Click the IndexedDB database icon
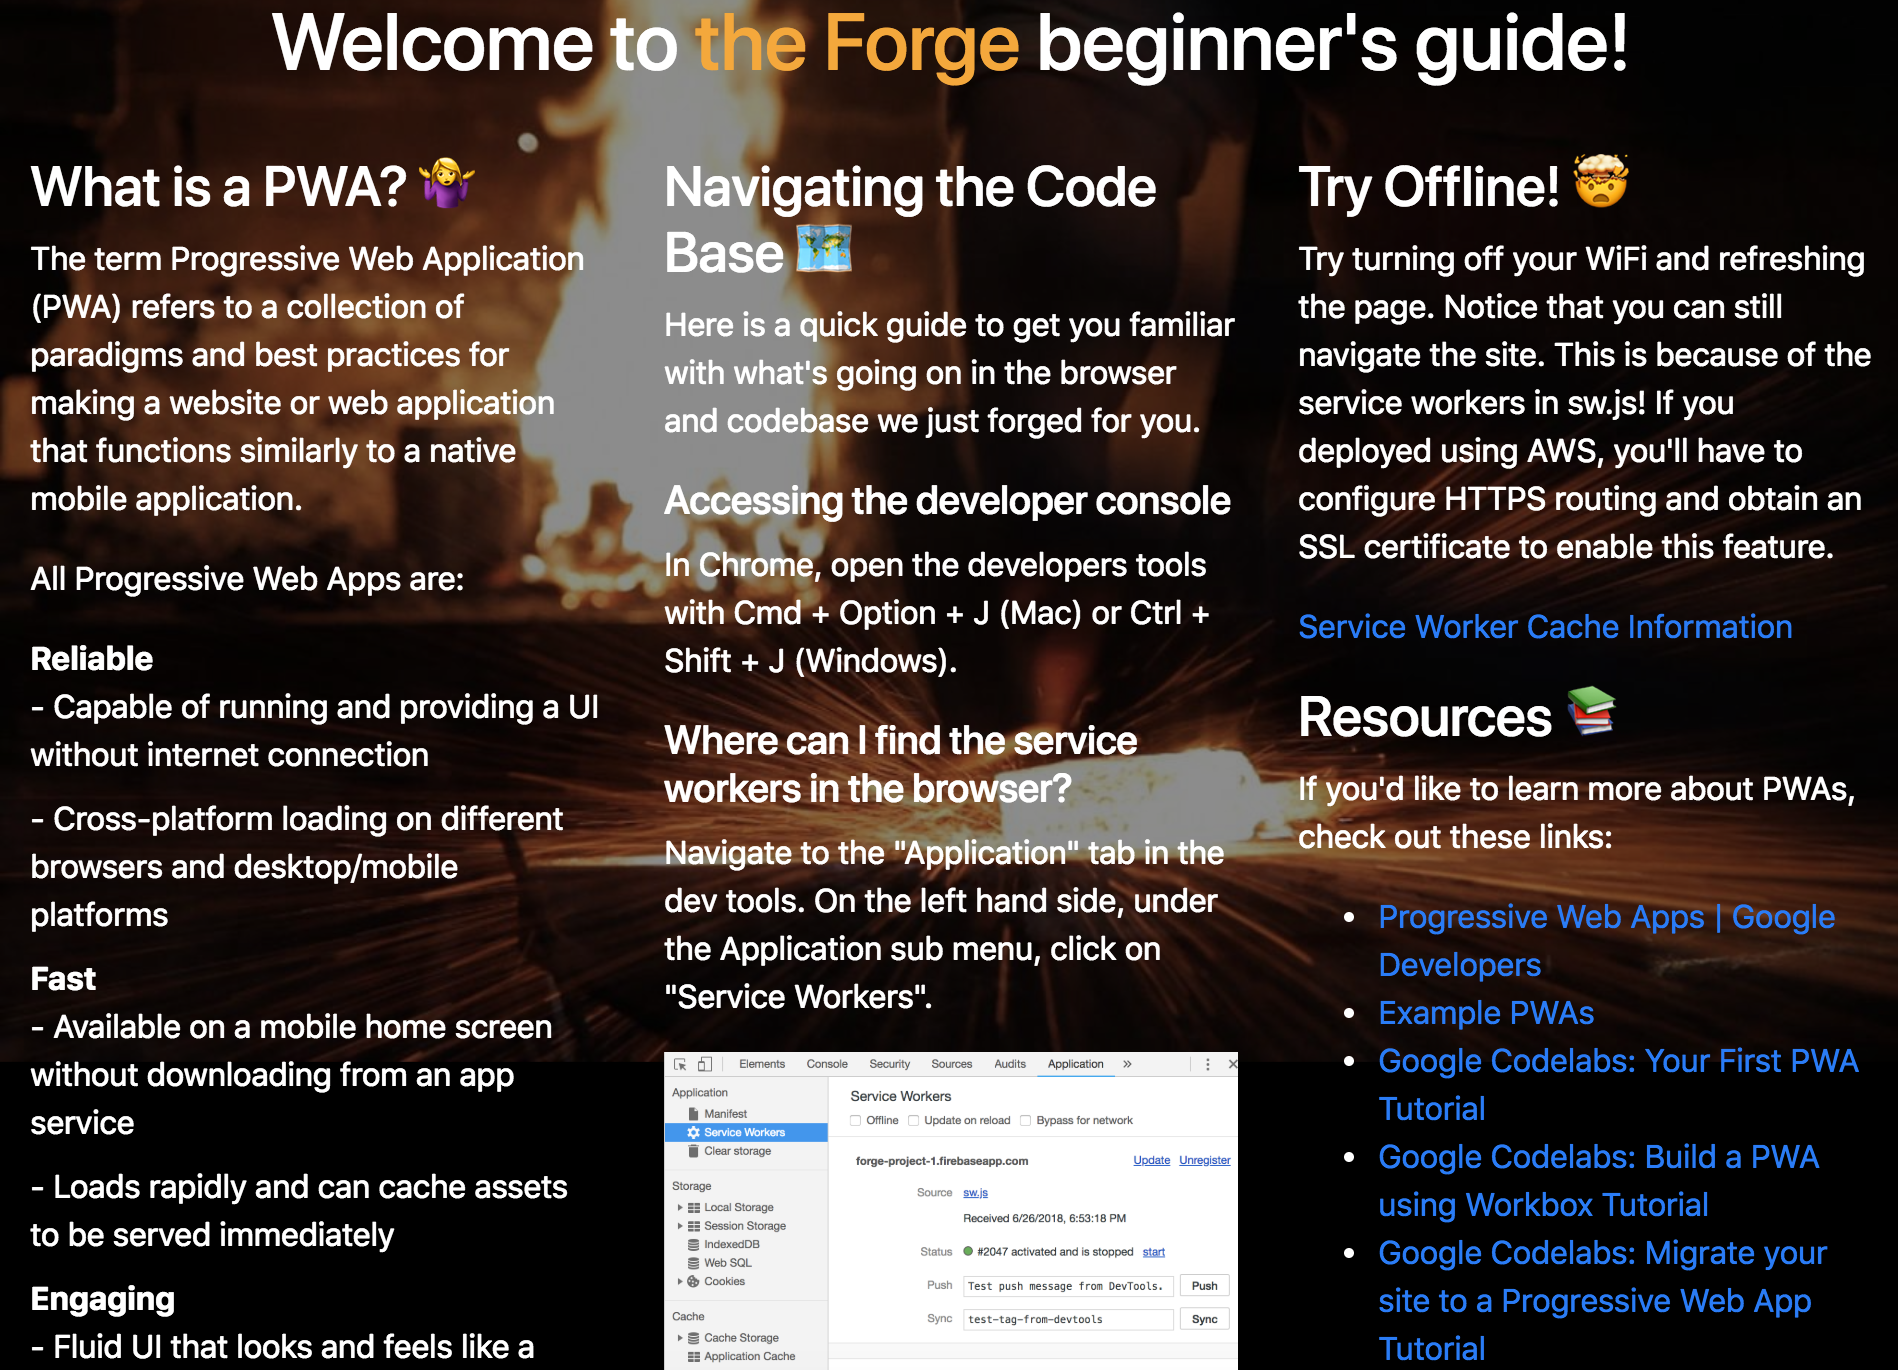This screenshot has width=1898, height=1370. [693, 1244]
